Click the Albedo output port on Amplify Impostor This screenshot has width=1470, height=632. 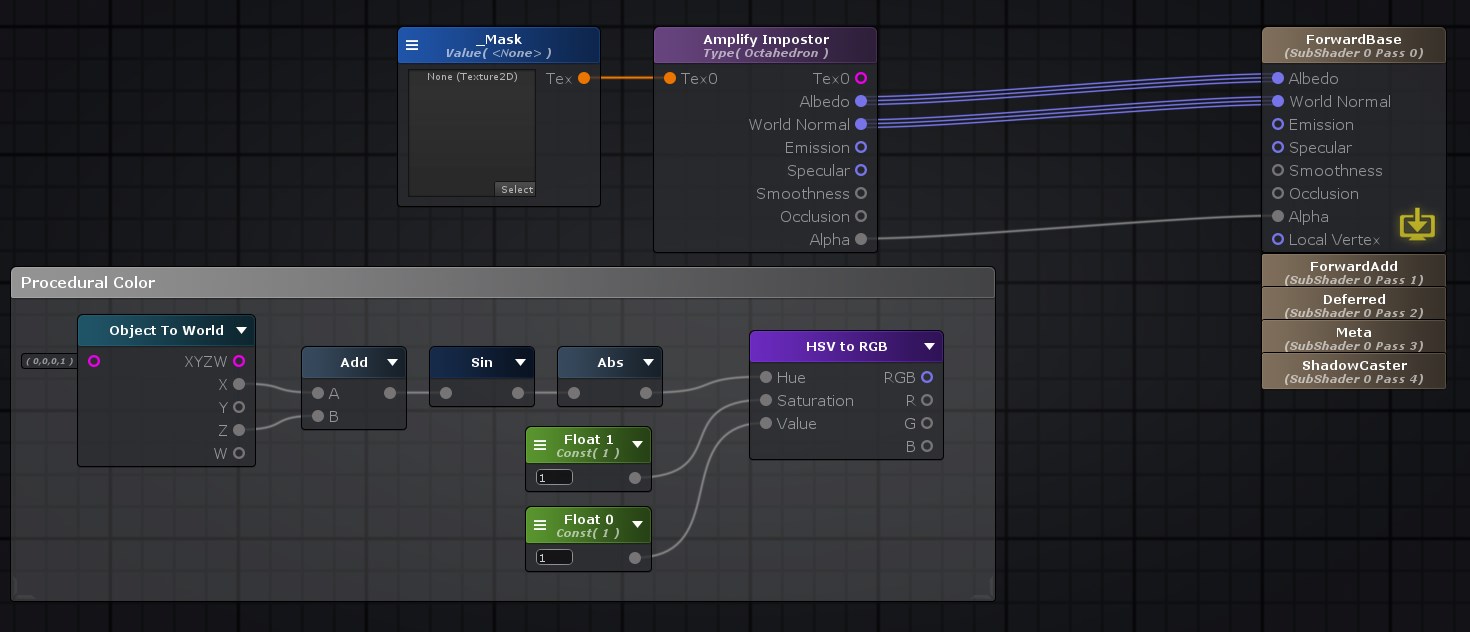pyautogui.click(x=861, y=101)
